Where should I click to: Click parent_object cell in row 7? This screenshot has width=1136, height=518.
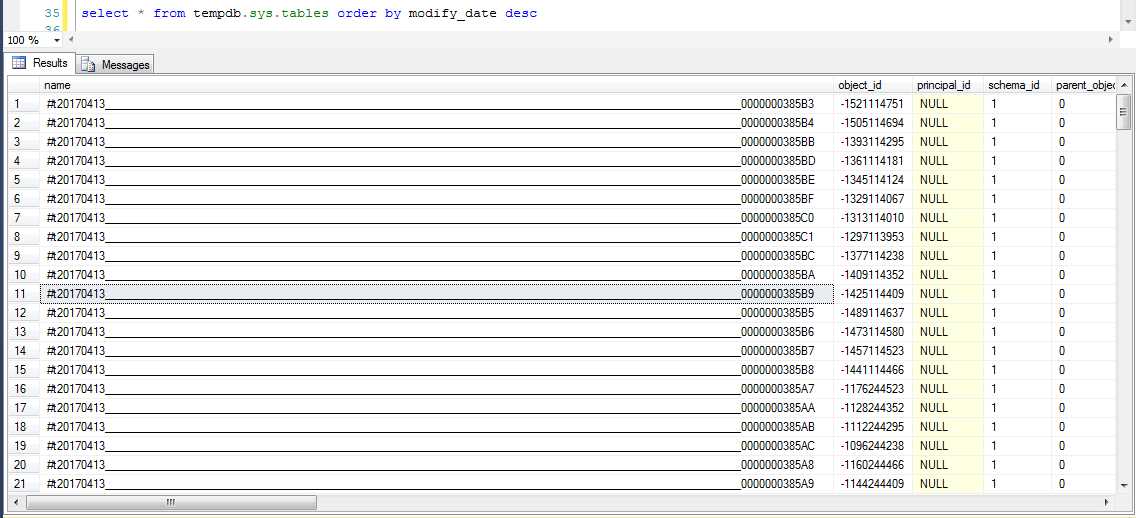click(1084, 217)
